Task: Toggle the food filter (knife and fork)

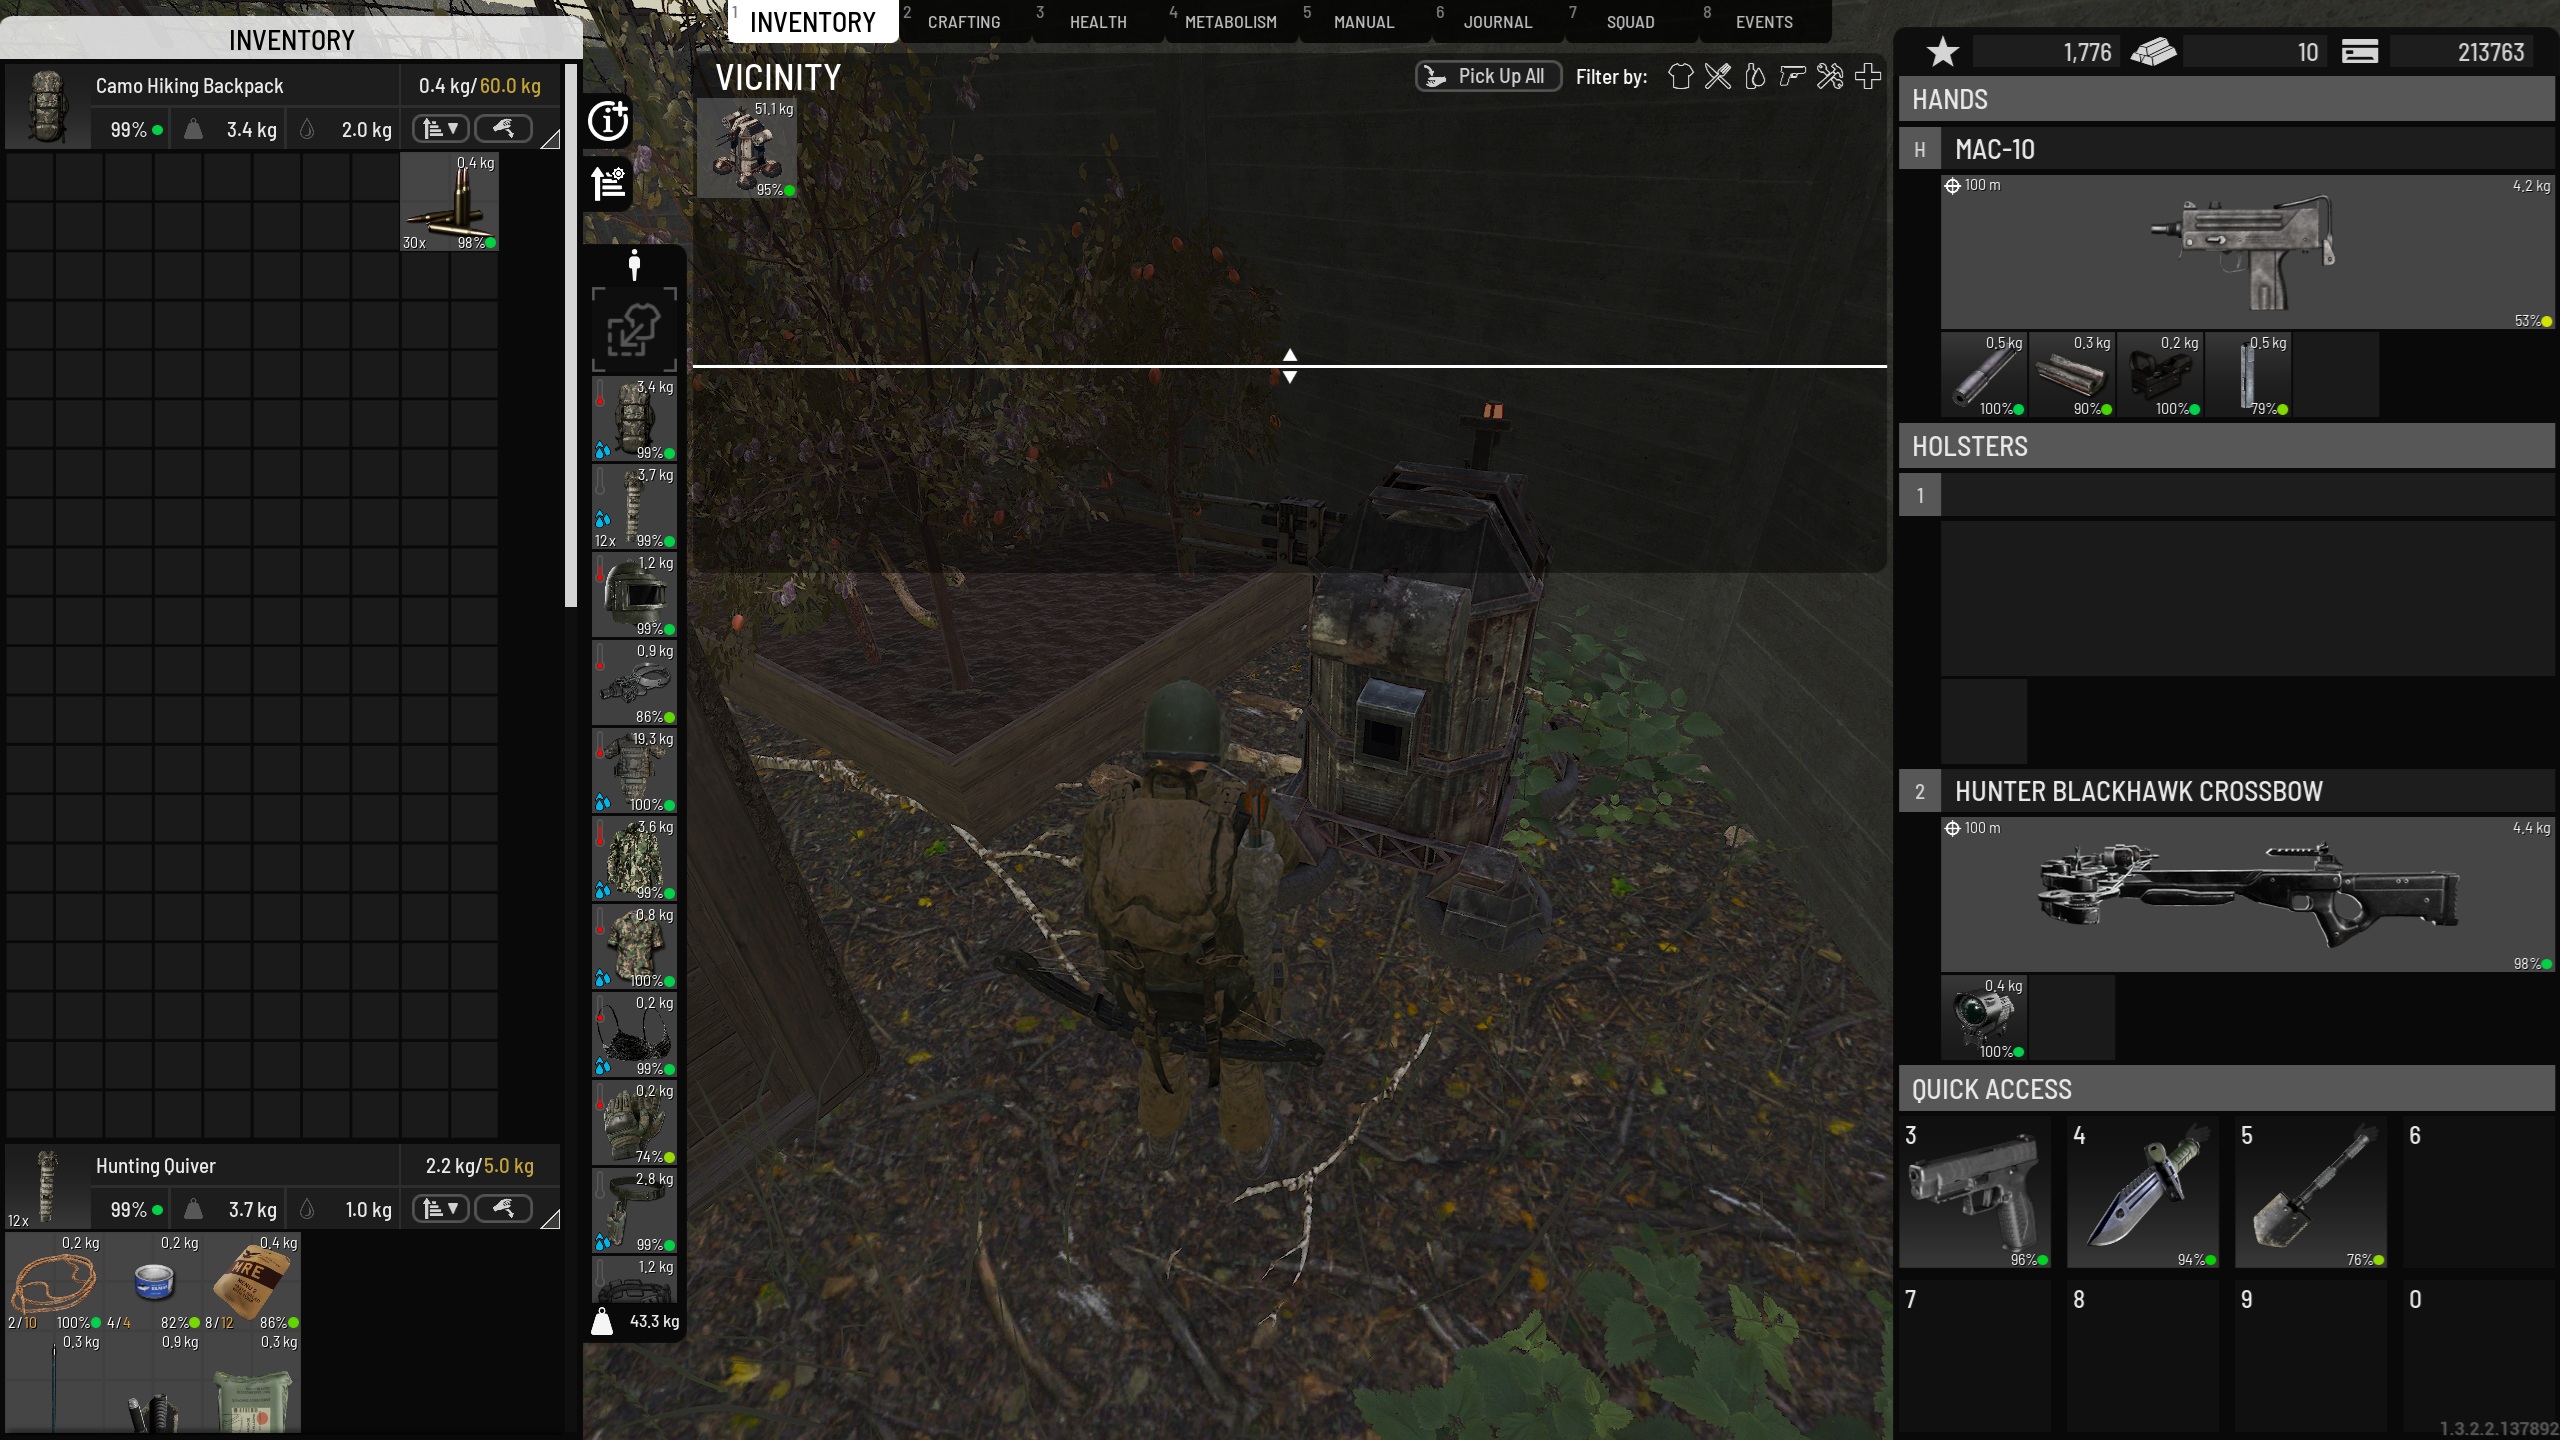Action: click(x=1718, y=76)
